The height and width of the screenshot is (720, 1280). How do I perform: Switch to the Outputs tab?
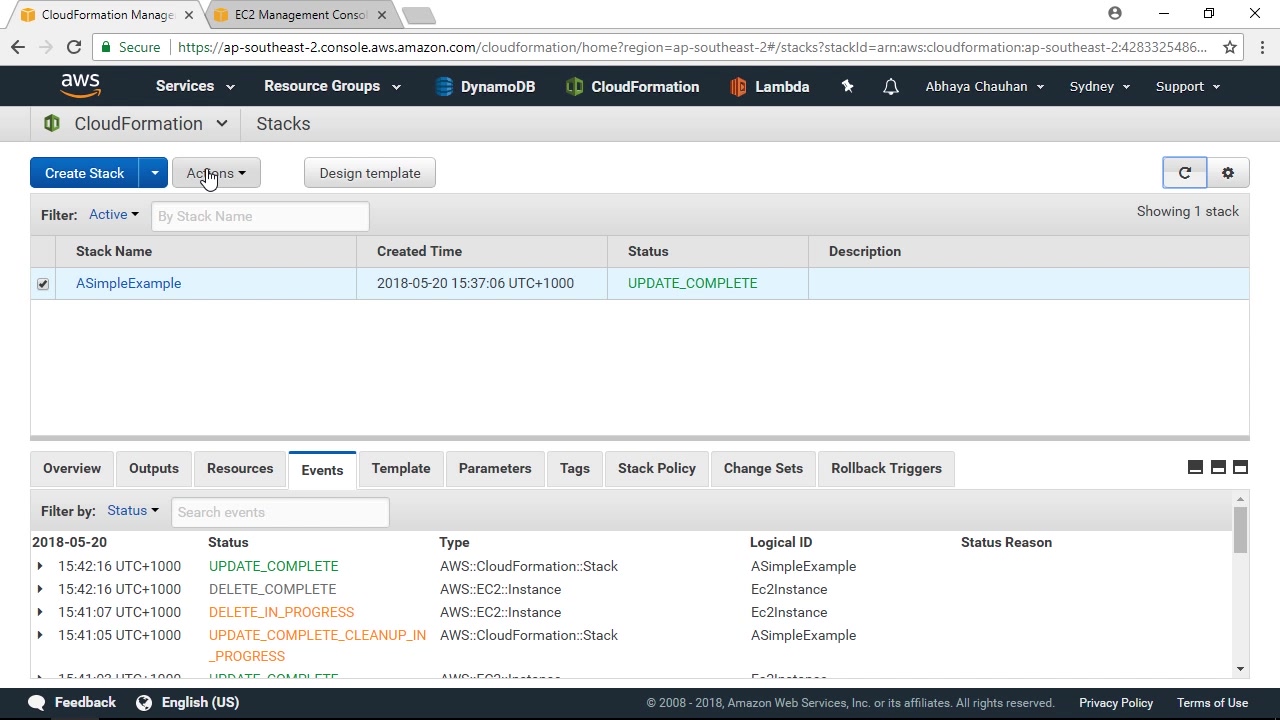pyautogui.click(x=154, y=468)
